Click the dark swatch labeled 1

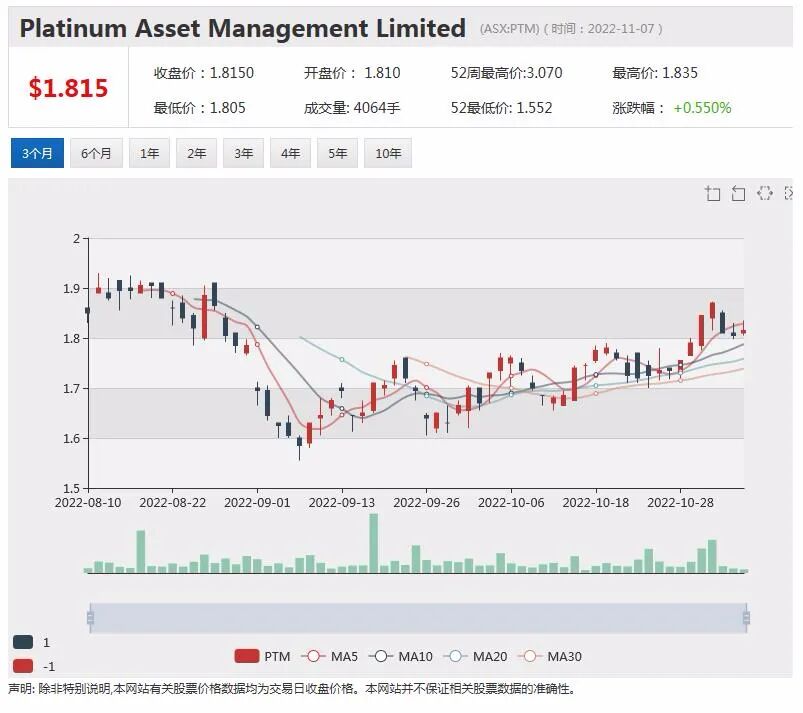pyautogui.click(x=23, y=642)
